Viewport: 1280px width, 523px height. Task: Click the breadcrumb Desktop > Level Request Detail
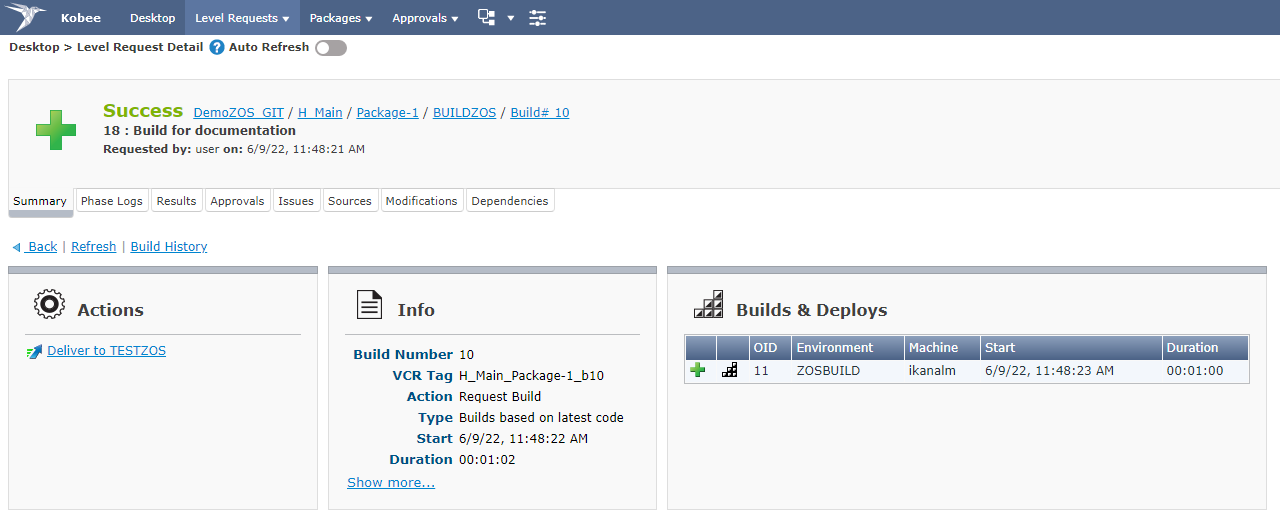106,47
